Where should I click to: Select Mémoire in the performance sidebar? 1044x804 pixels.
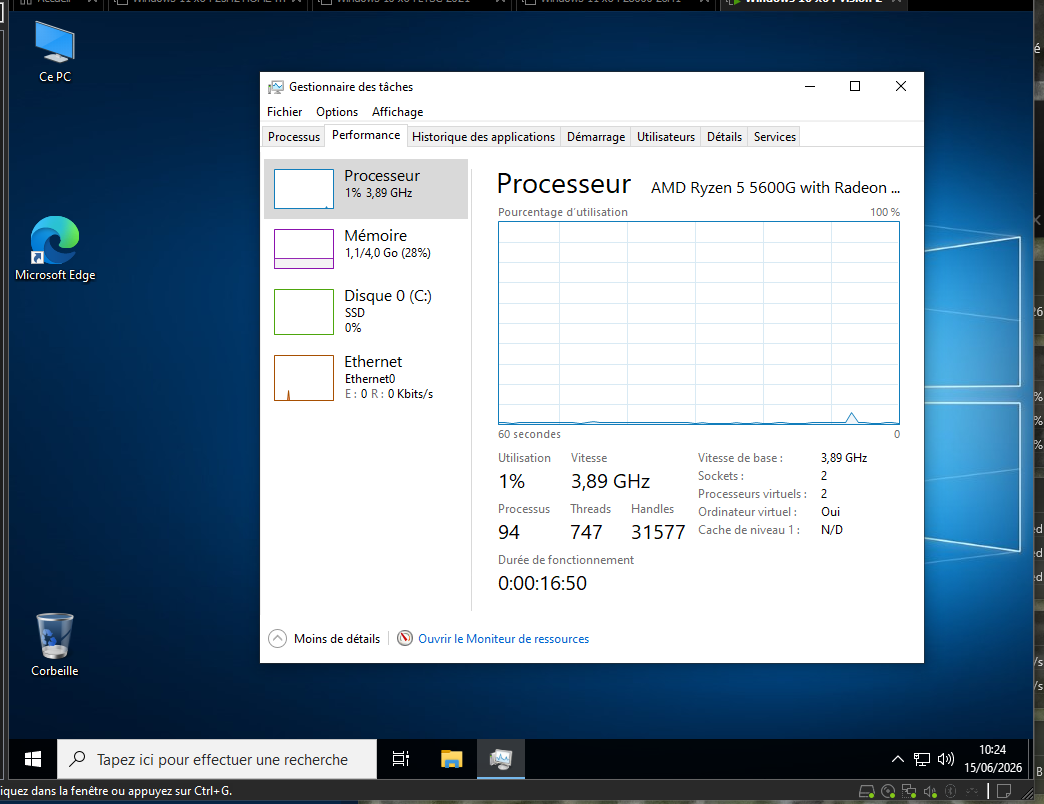pos(366,248)
